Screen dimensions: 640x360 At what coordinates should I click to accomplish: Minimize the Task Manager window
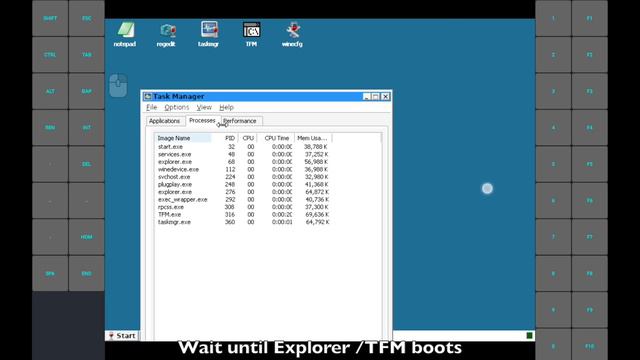click(x=367, y=96)
